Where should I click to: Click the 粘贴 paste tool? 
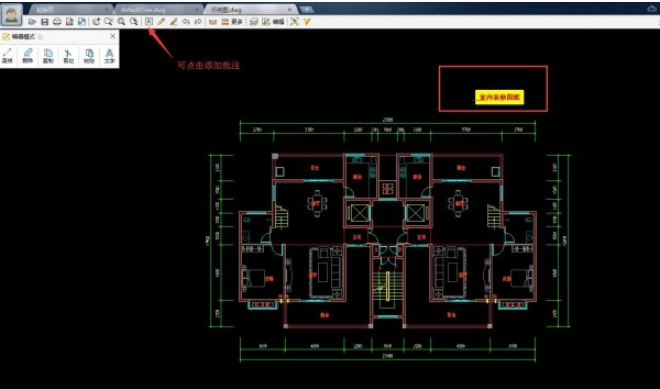89,56
